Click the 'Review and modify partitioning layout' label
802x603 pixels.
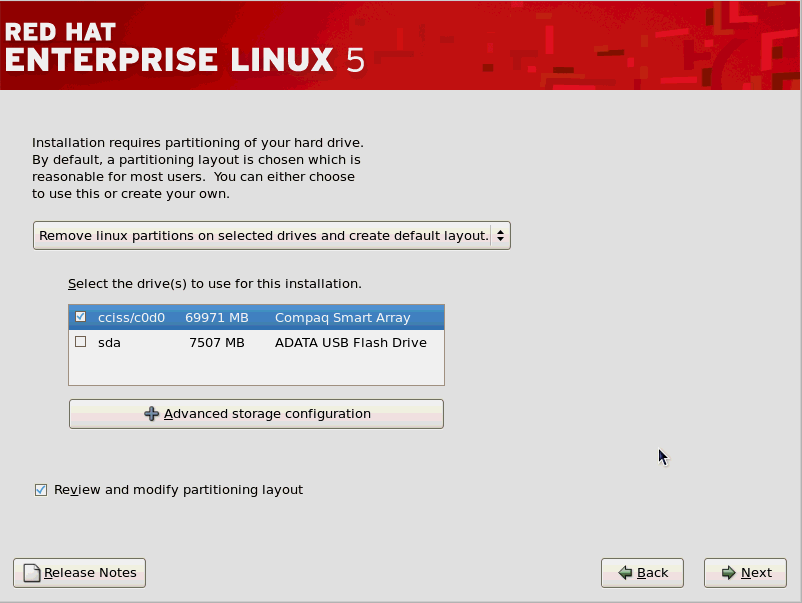tap(179, 490)
